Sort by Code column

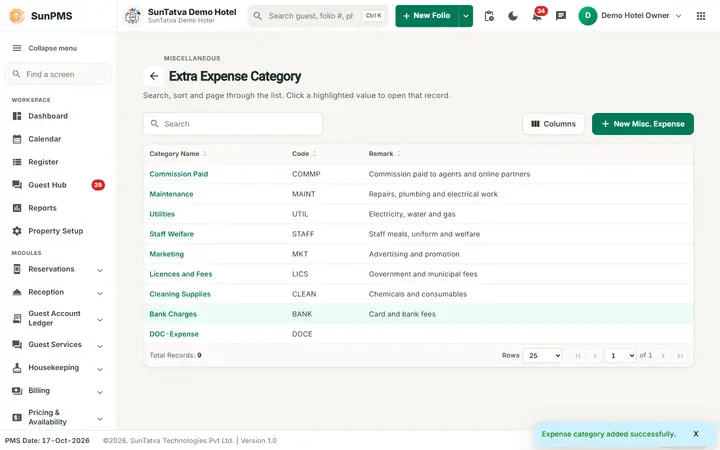pyautogui.click(x=304, y=154)
